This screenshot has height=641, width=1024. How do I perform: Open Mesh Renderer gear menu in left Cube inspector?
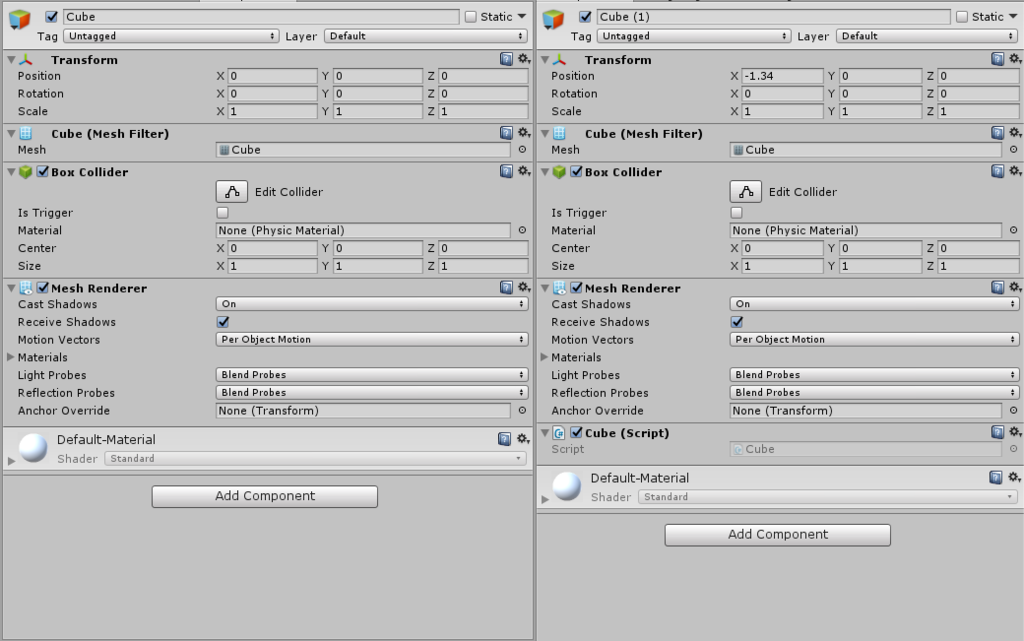[x=524, y=288]
